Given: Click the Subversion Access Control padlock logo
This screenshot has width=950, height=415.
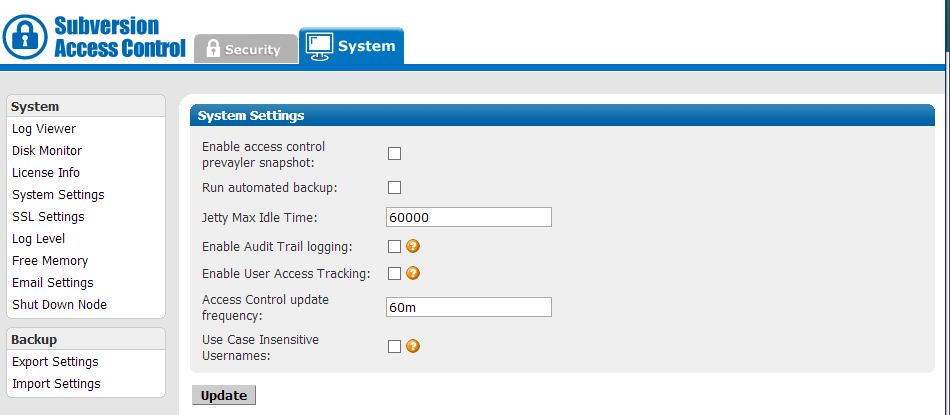Looking at the screenshot, I should coord(25,36).
